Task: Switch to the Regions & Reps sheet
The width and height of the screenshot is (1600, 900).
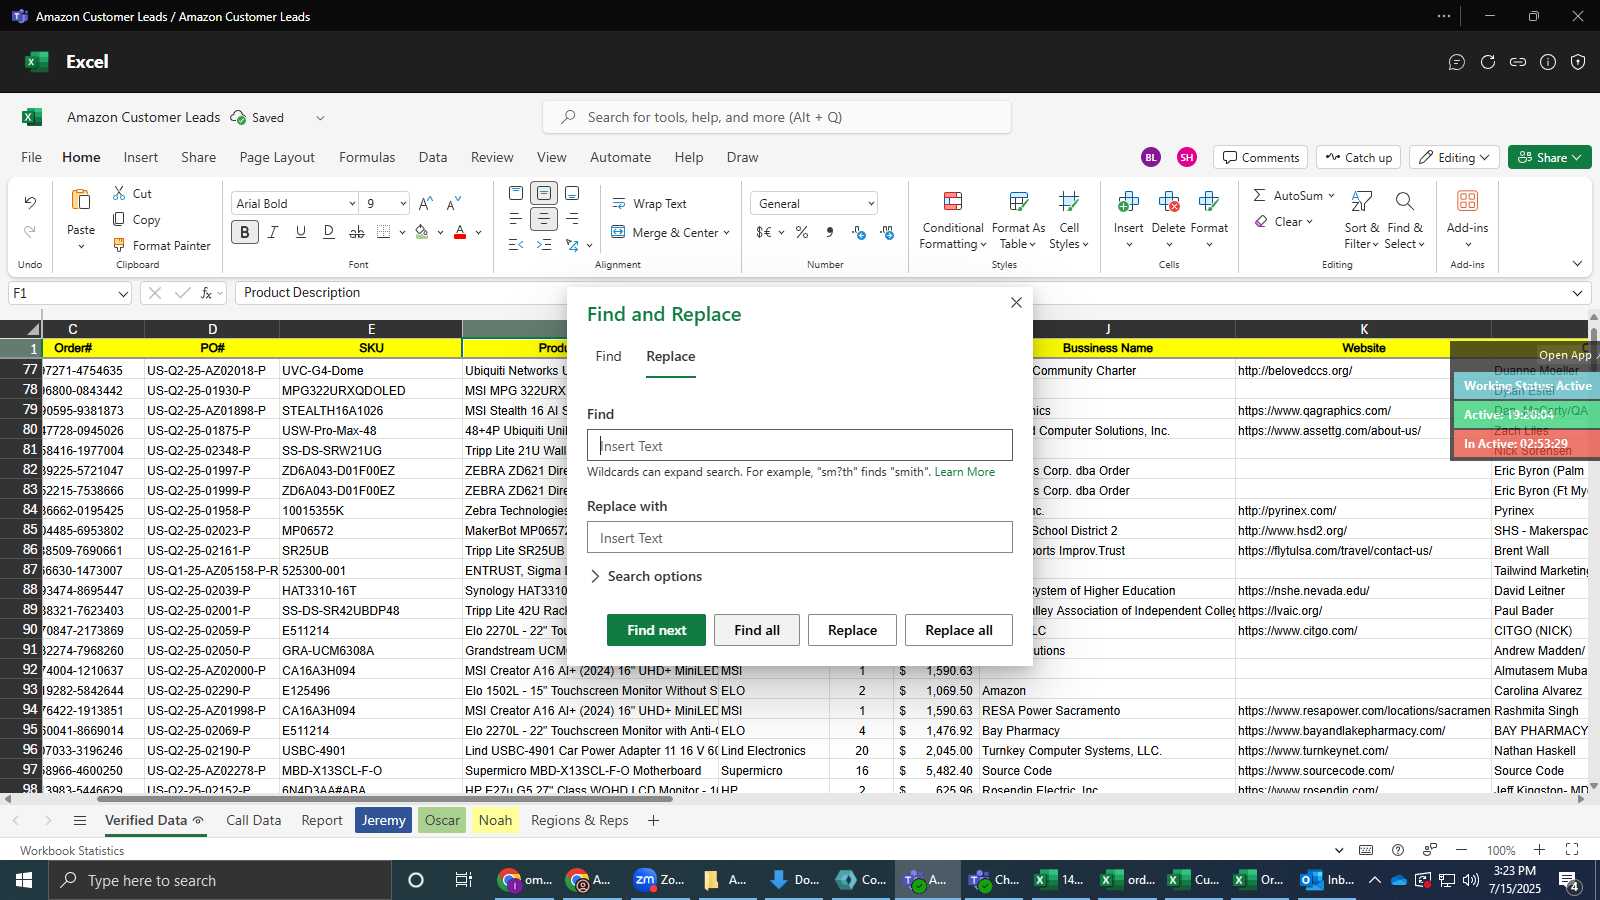Action: (x=580, y=820)
